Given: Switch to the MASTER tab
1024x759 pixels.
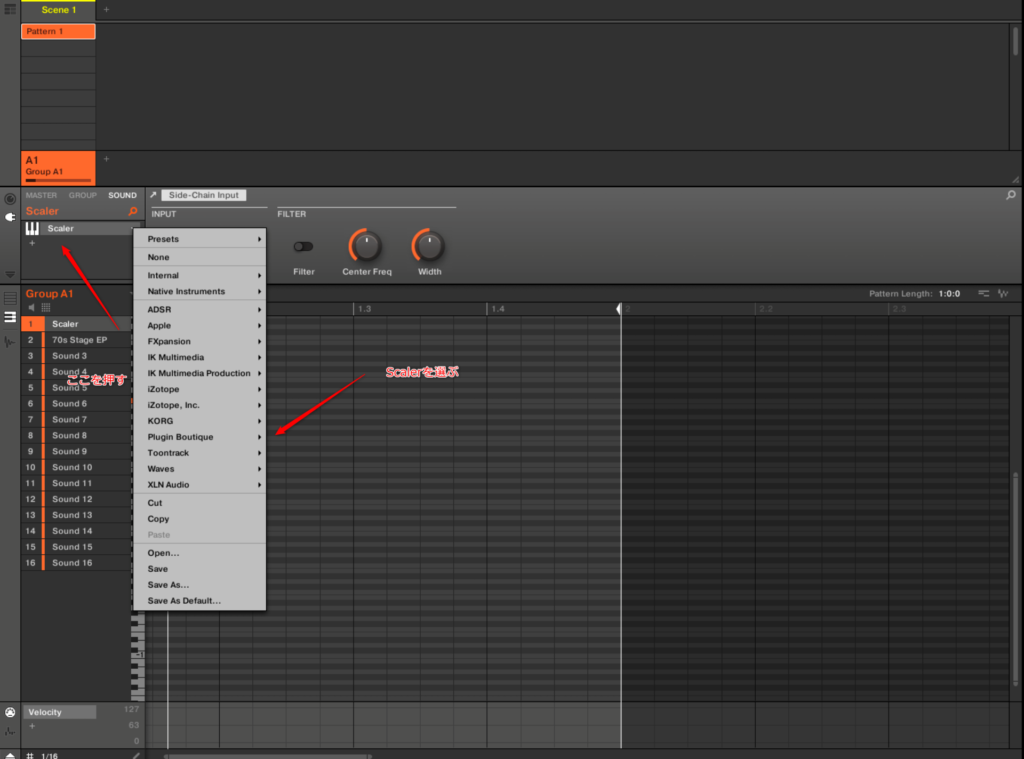Looking at the screenshot, I should 41,196.
